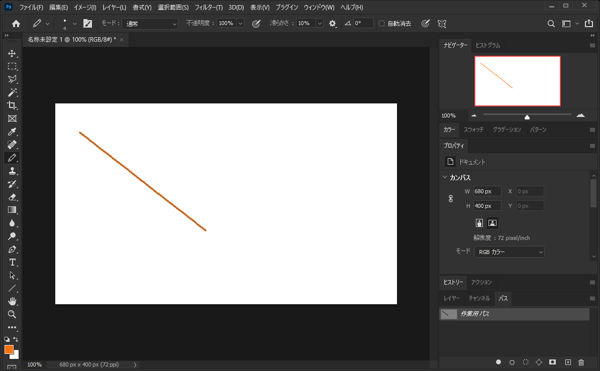The width and height of the screenshot is (600, 371).
Task: Select the Path Selection tool
Action: point(12,275)
